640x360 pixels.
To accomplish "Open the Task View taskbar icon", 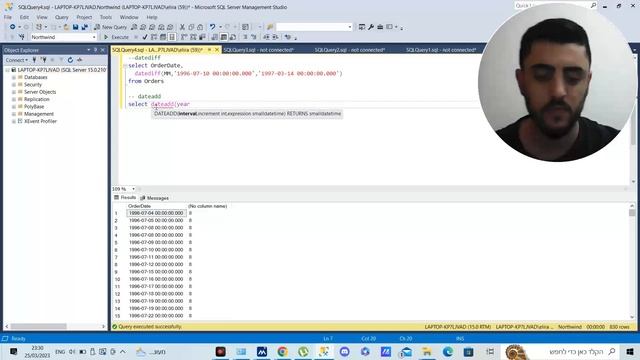I will tap(490, 351).
